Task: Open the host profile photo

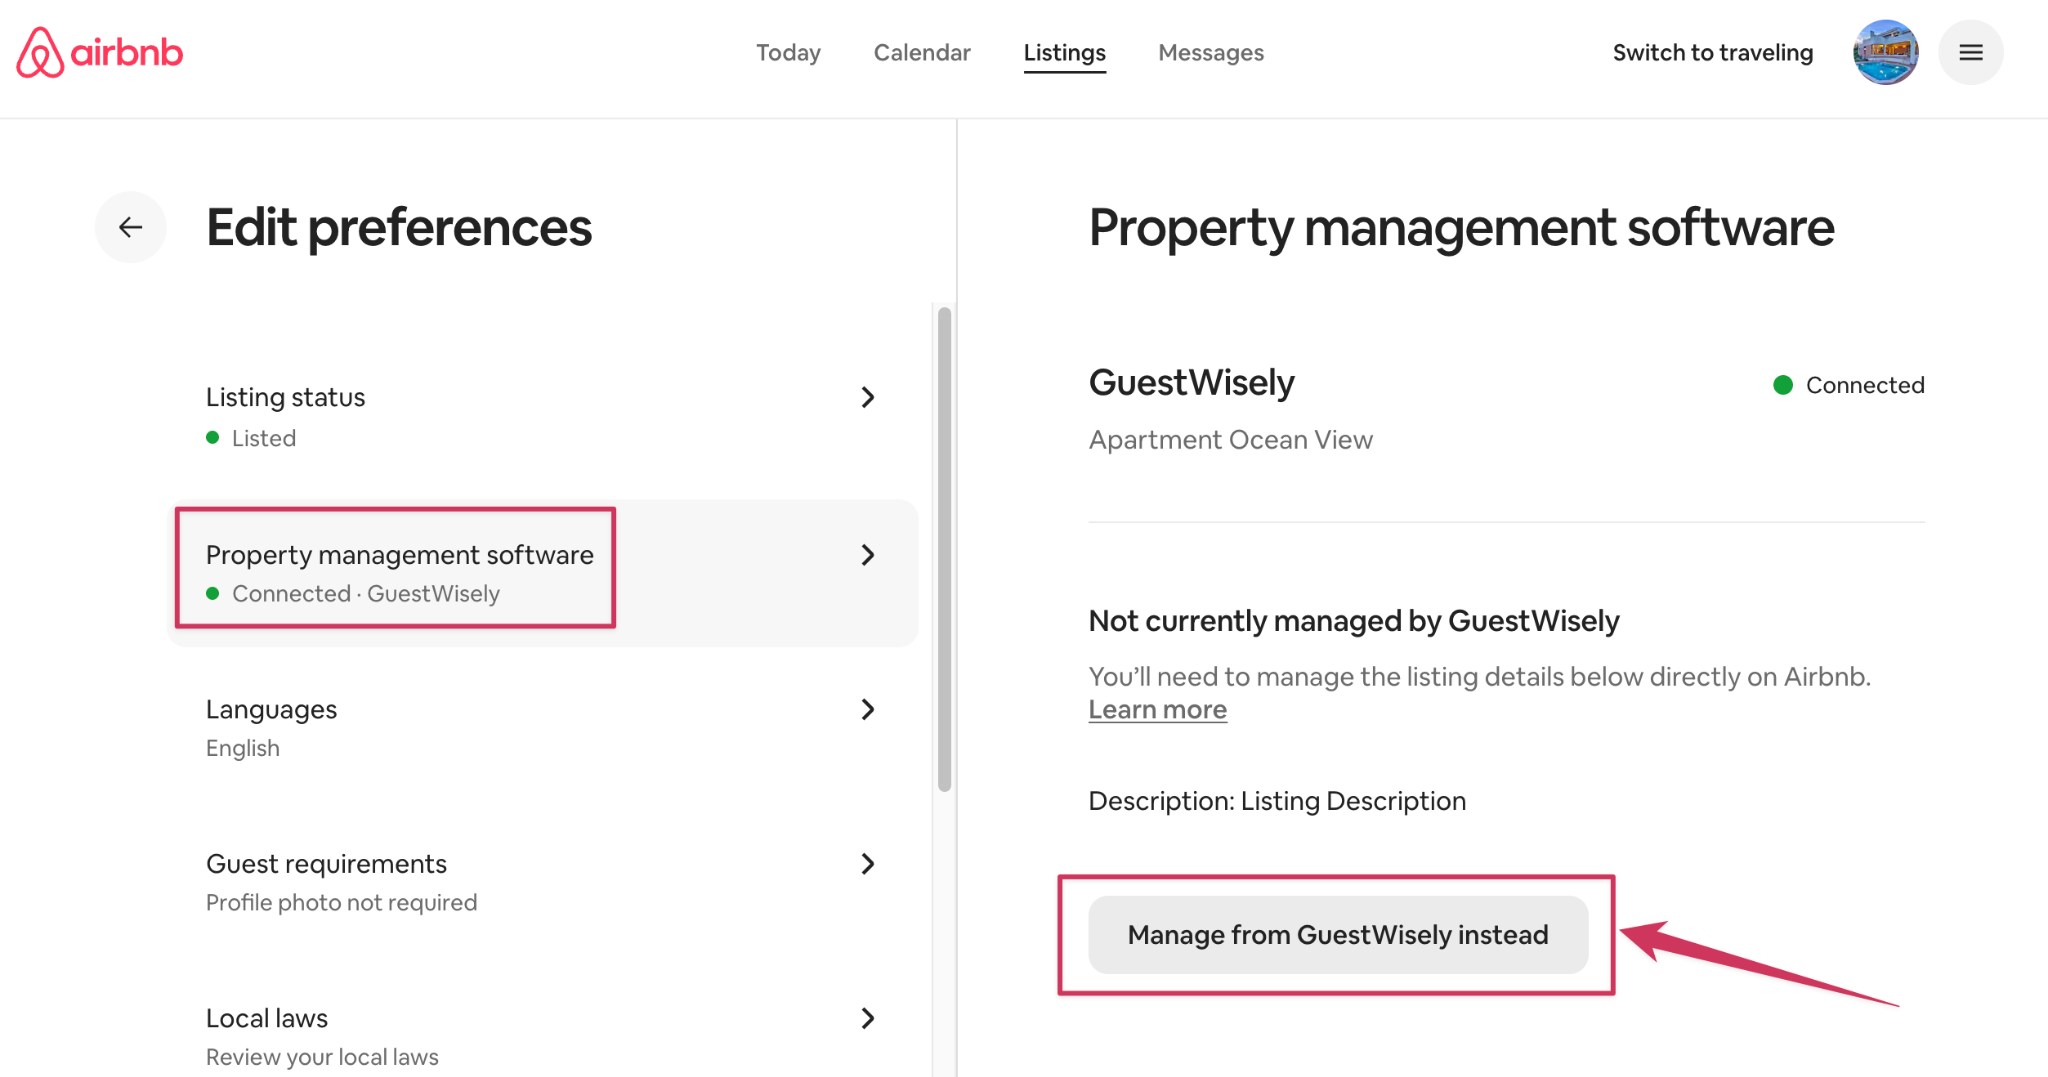Action: click(x=1885, y=52)
